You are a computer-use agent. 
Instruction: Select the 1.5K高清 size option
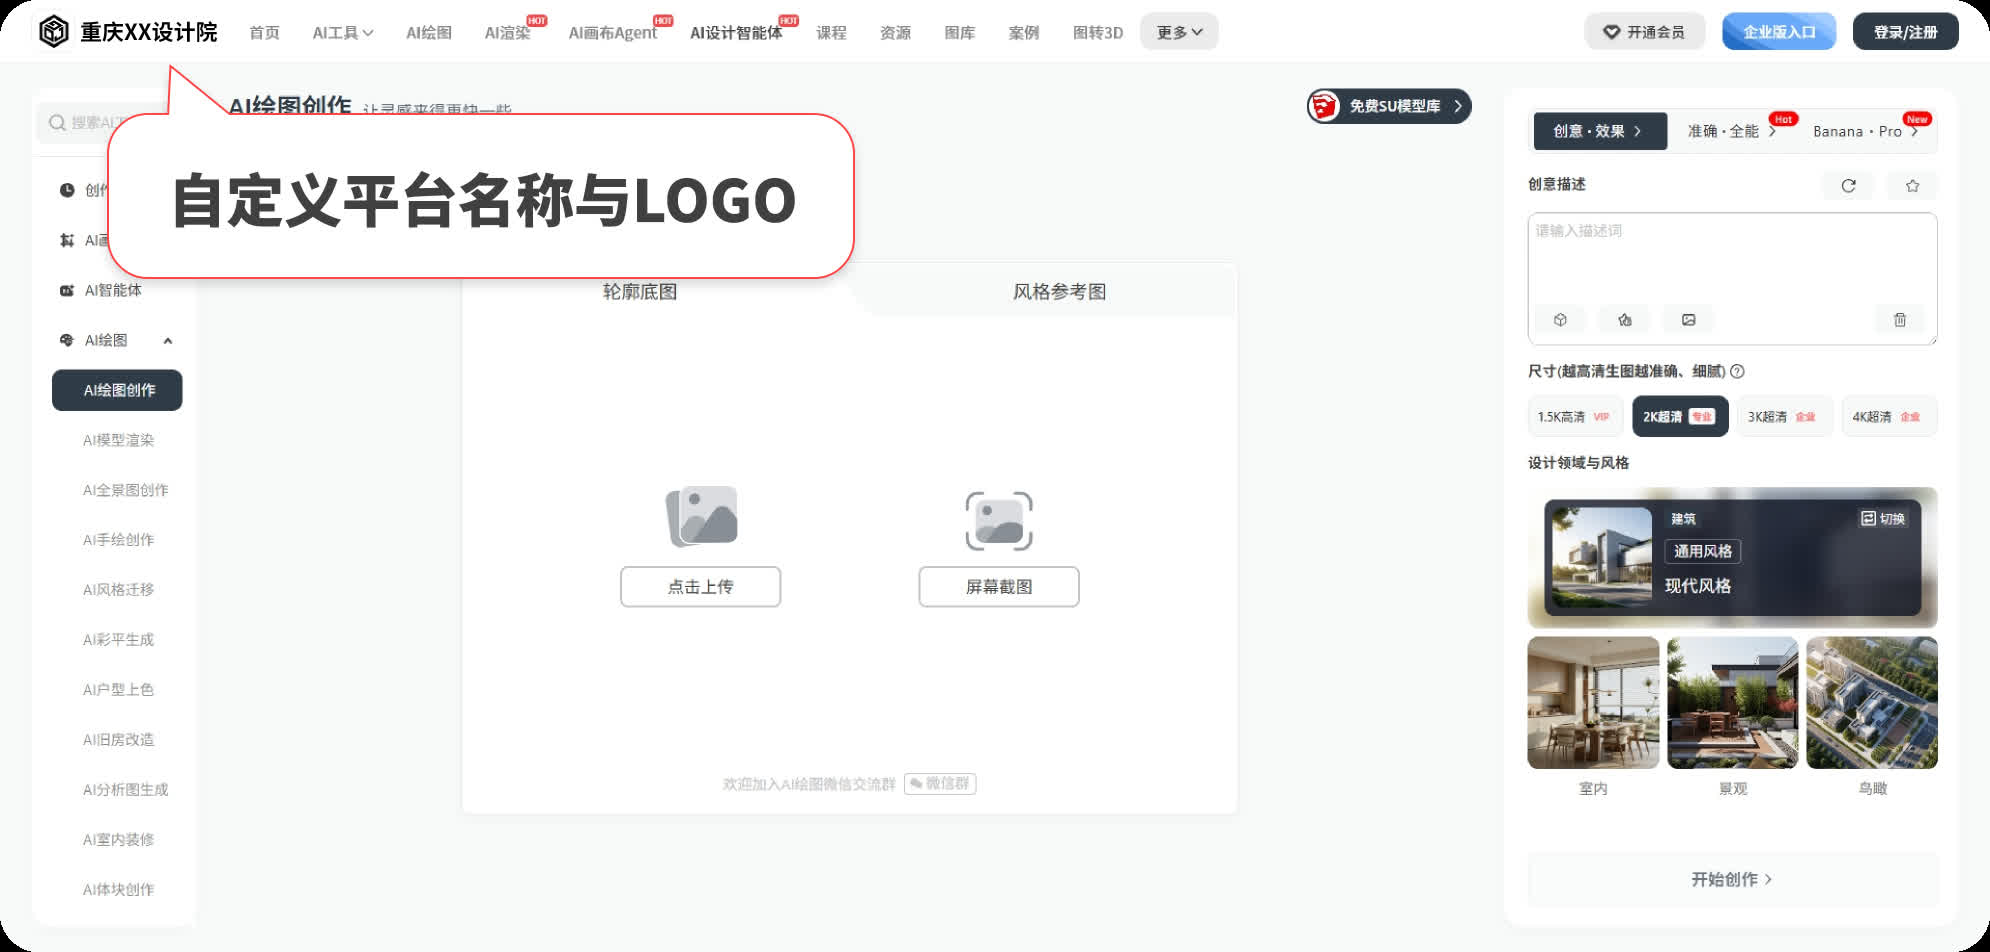(1574, 417)
